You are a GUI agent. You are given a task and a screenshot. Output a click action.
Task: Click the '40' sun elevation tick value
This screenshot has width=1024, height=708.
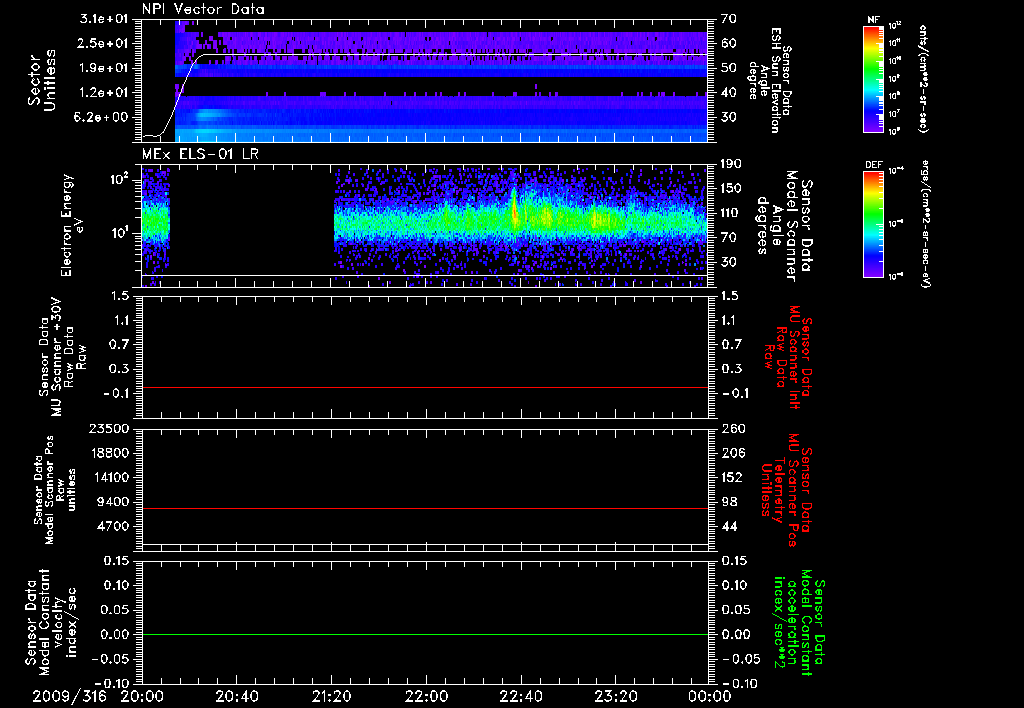[x=728, y=92]
